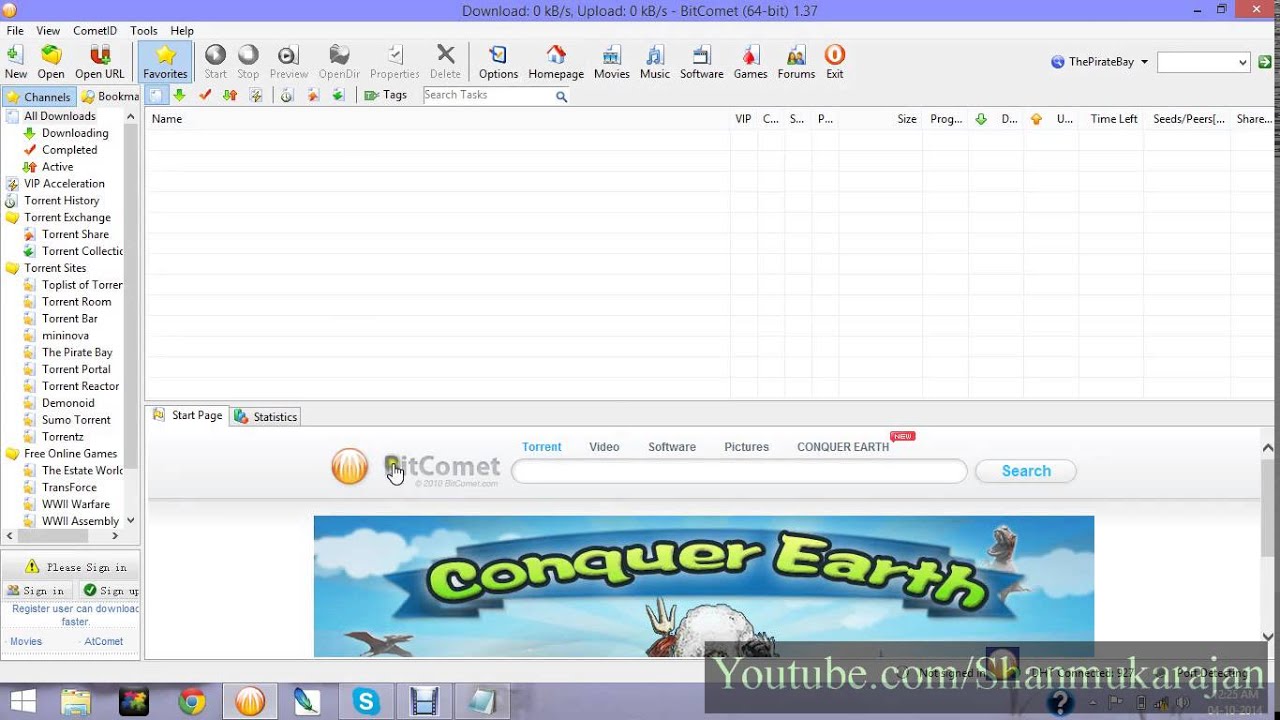Click the Exit toolbar icon
Viewport: 1280px width, 720px height.
[x=835, y=62]
